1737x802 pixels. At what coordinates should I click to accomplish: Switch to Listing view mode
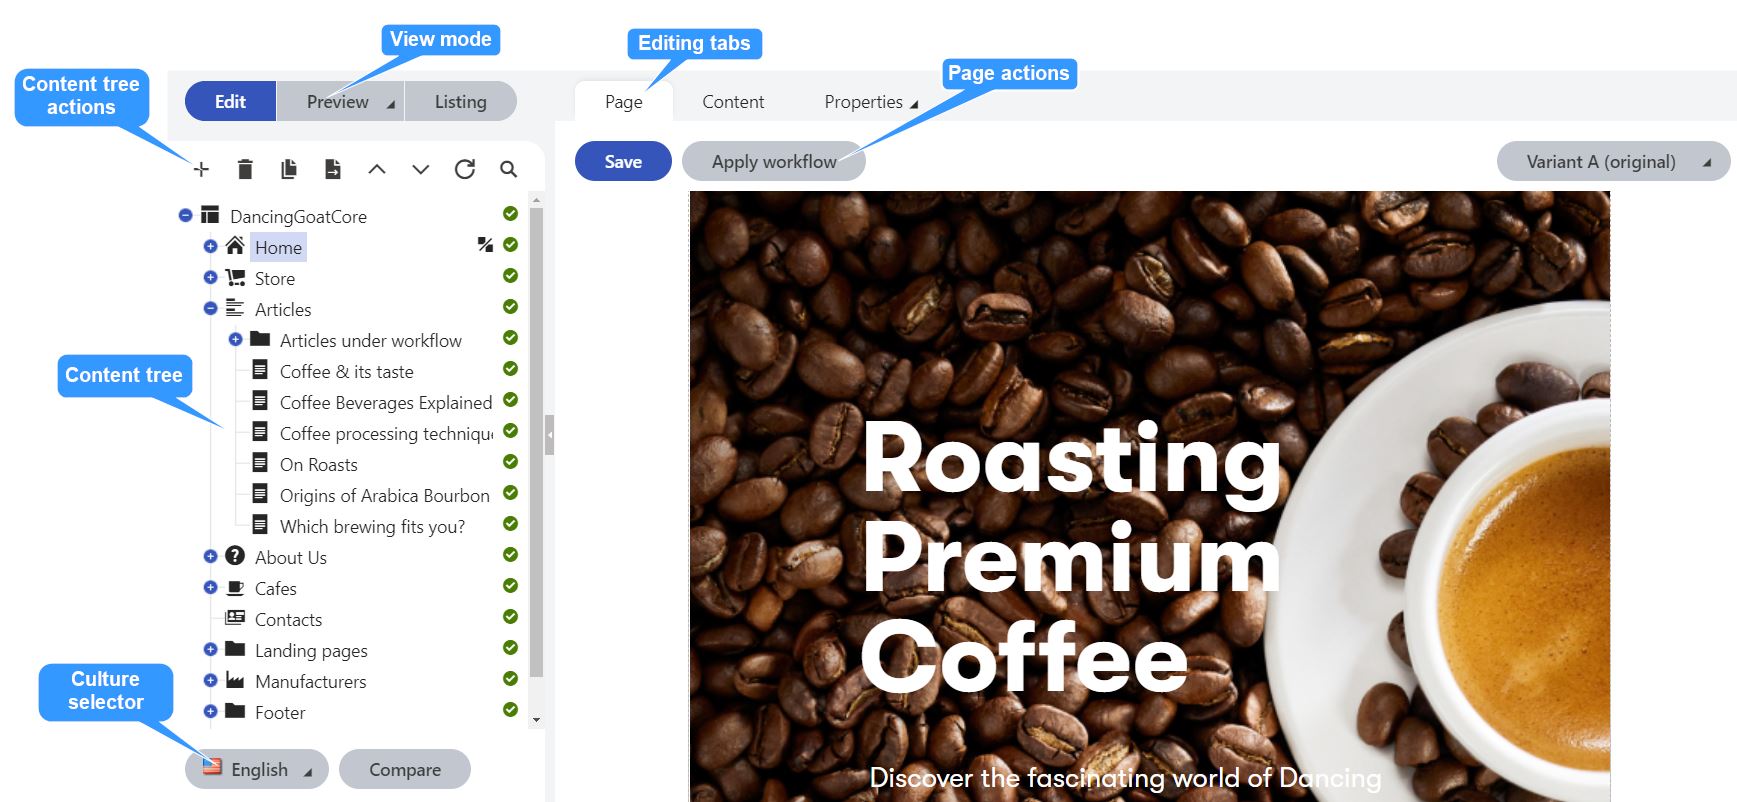(460, 102)
